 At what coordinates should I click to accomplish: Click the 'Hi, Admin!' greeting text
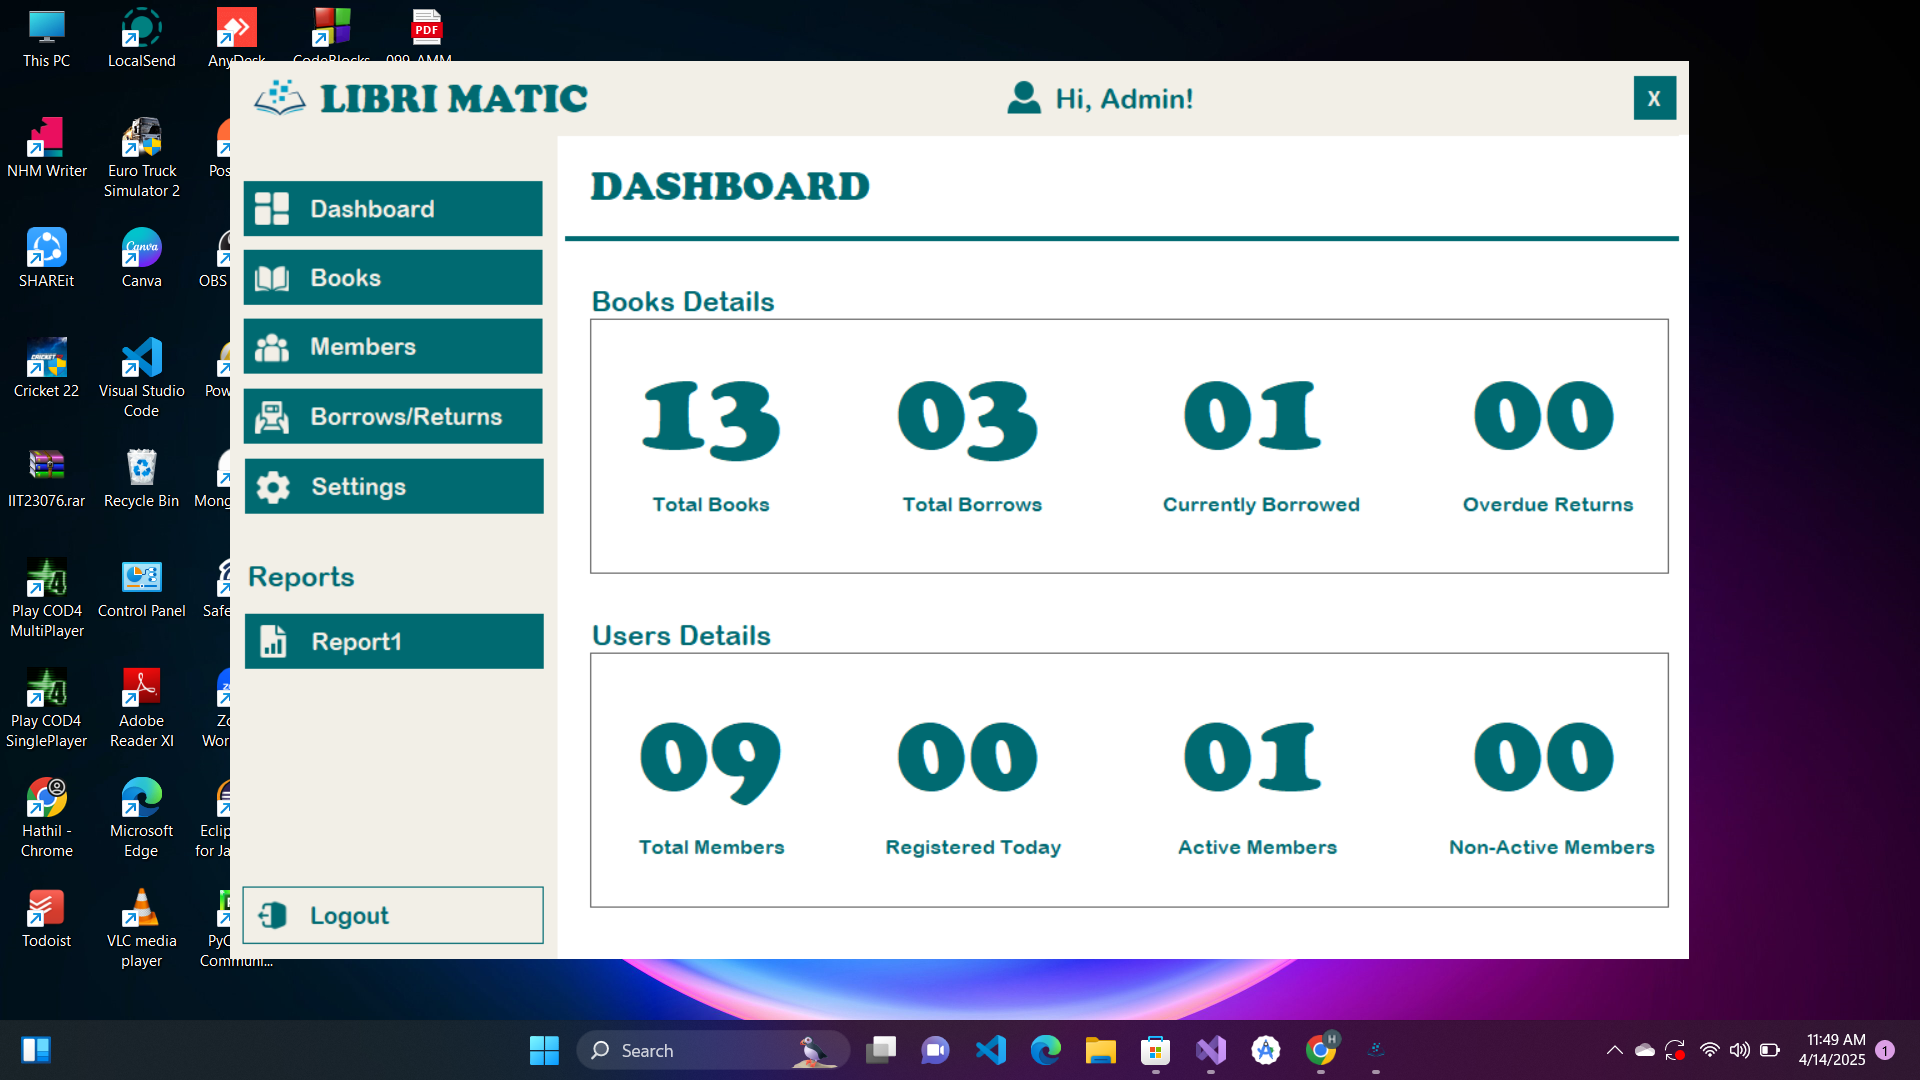1124,98
